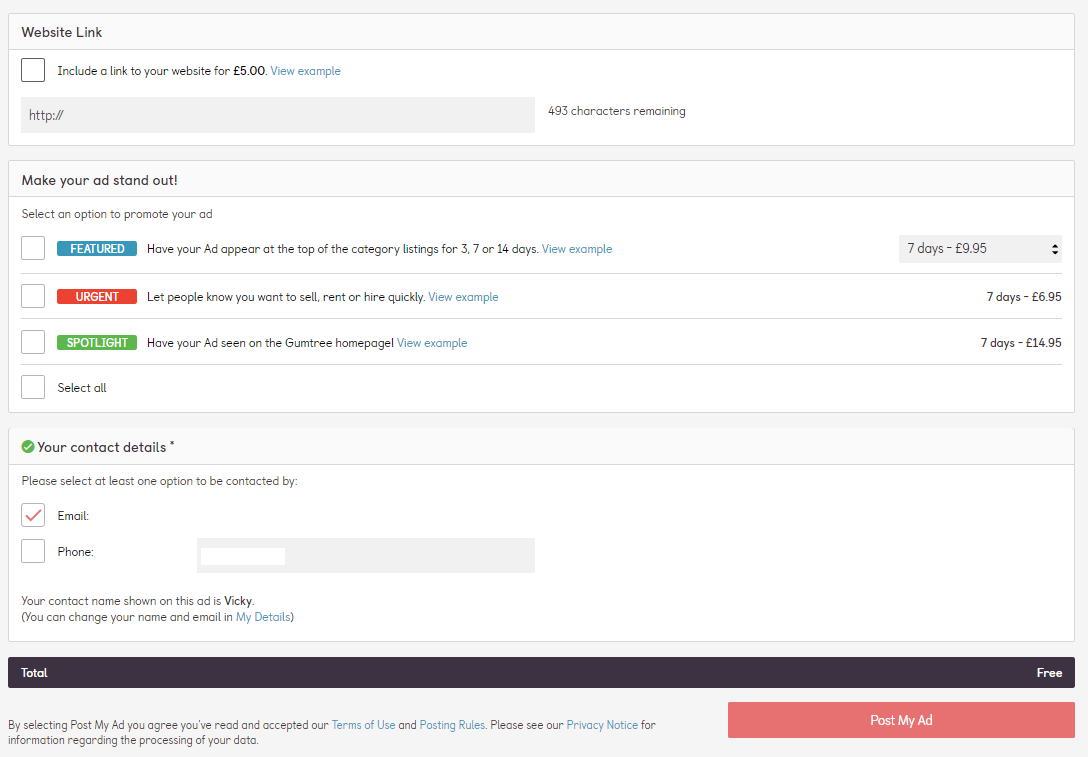
Task: Tick the Phone contact checkbox
Action: point(33,551)
